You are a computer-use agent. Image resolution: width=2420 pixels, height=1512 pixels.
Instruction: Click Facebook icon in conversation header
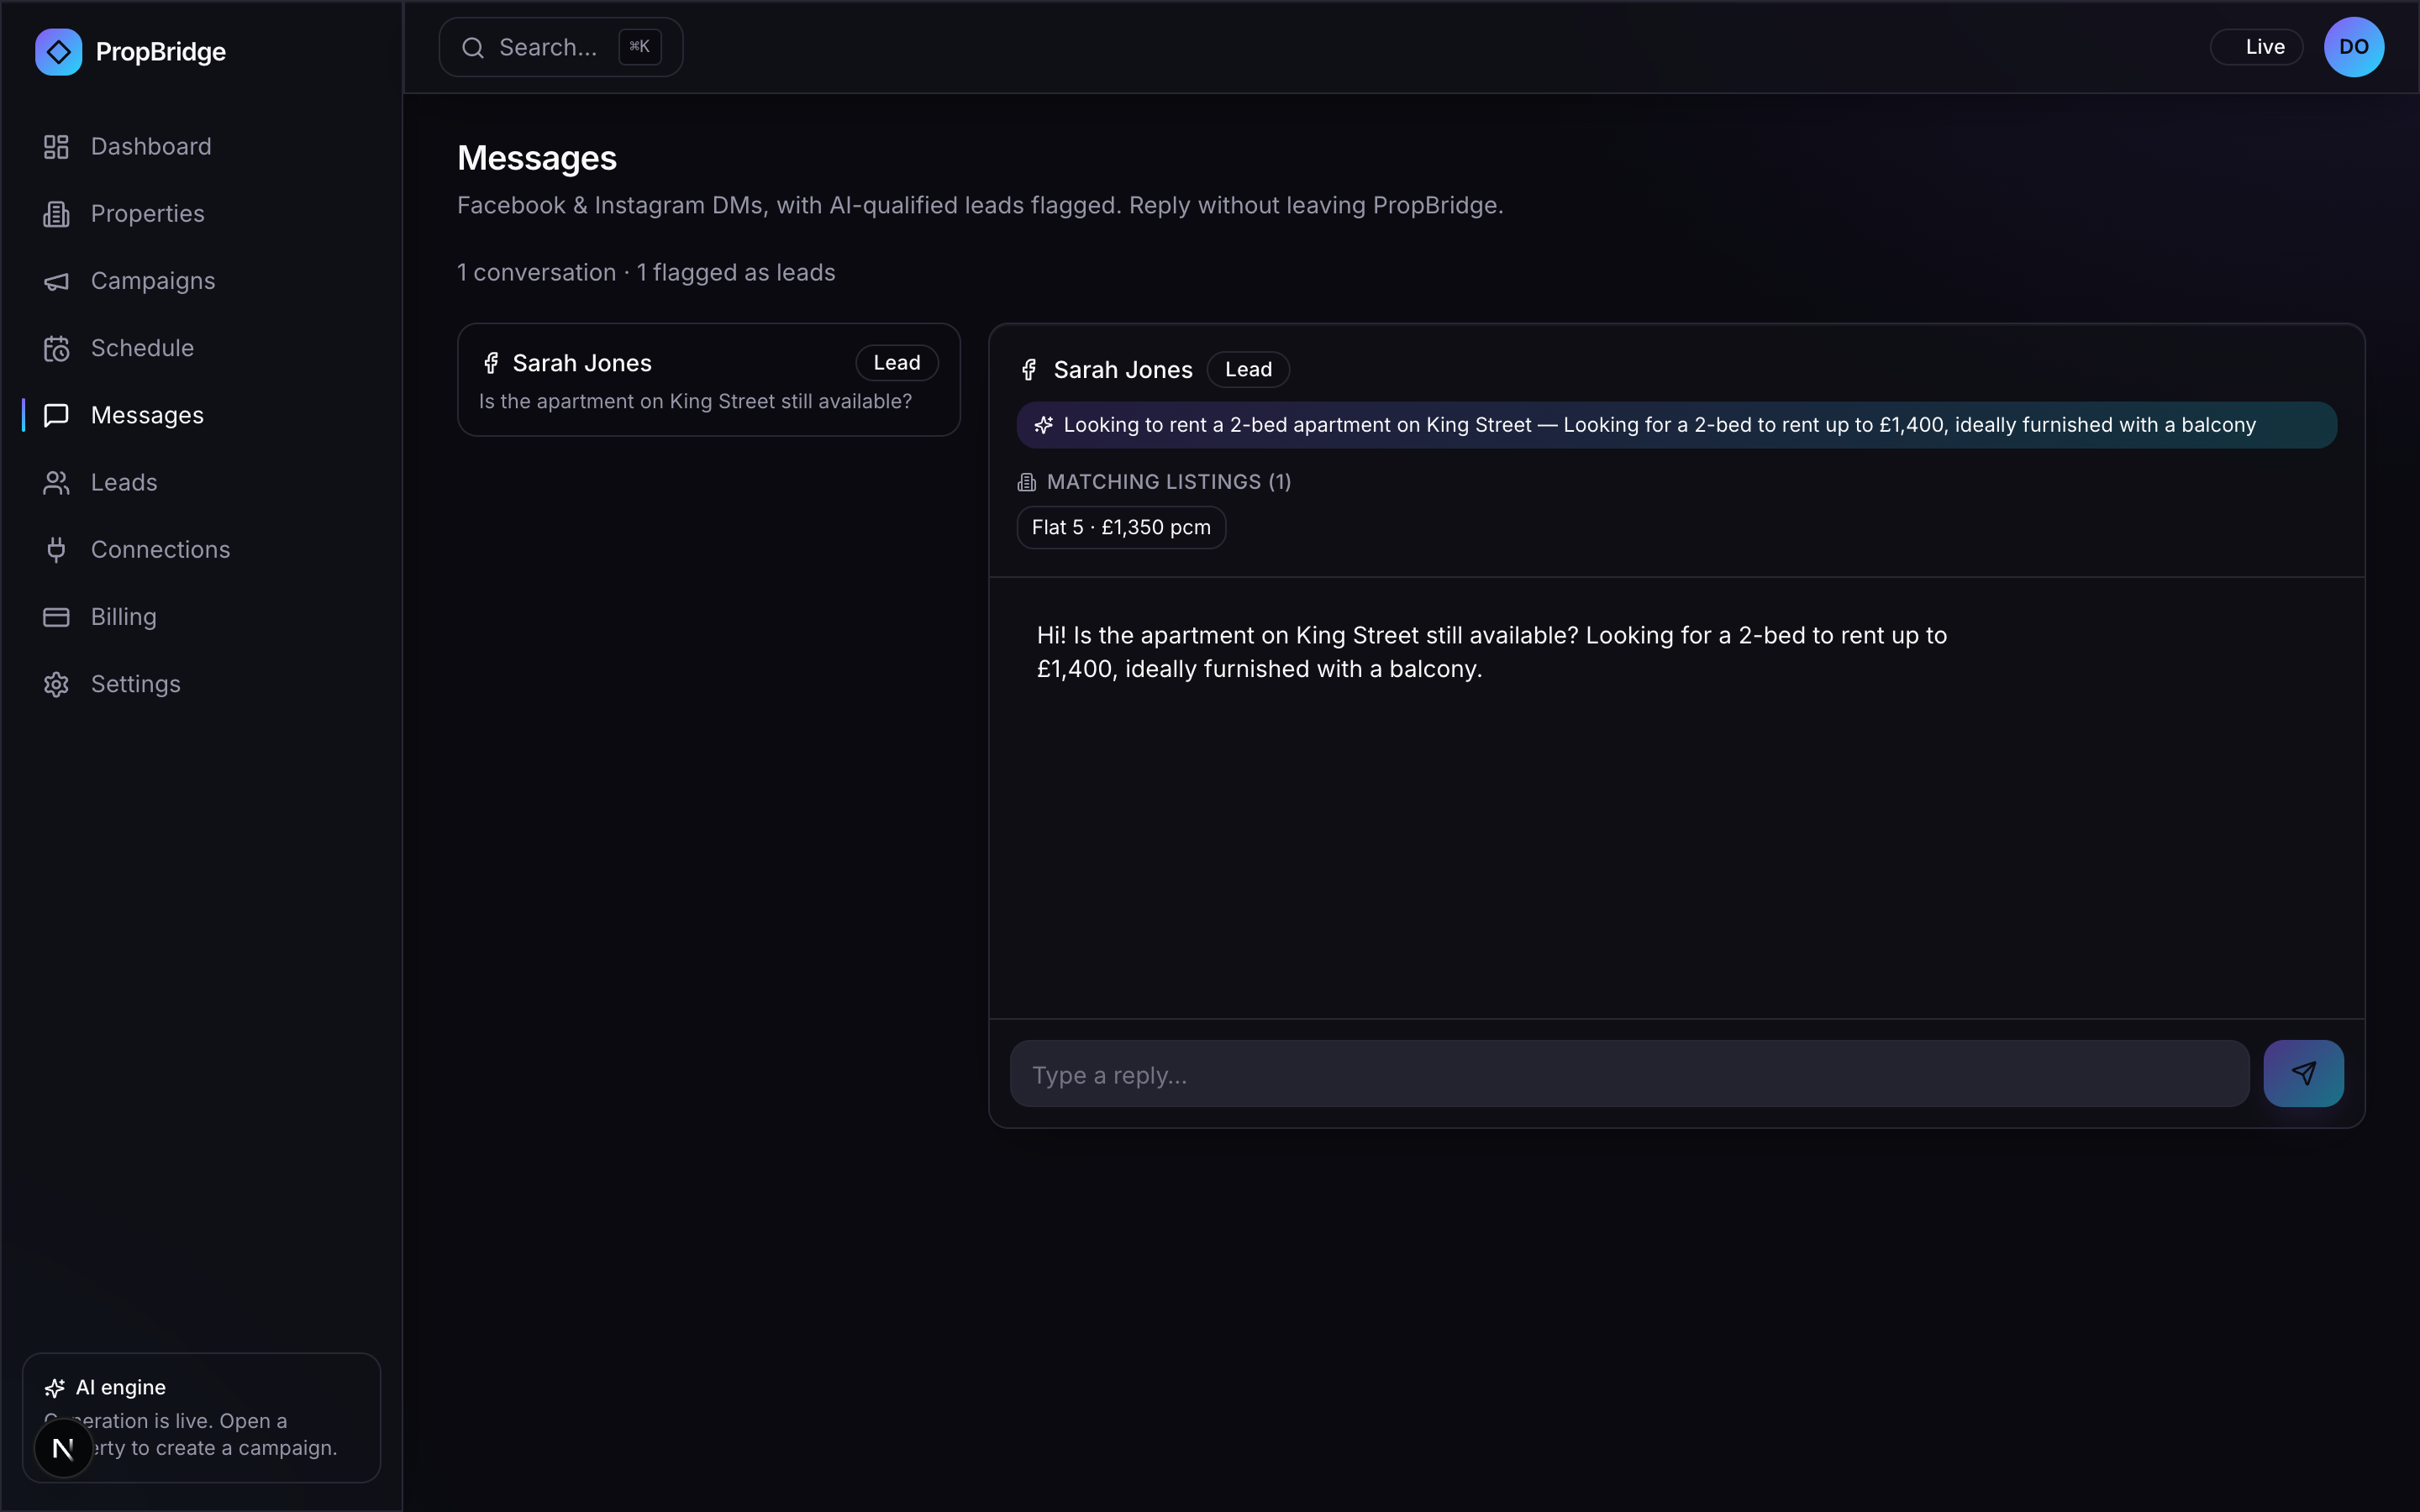pyautogui.click(x=1029, y=370)
